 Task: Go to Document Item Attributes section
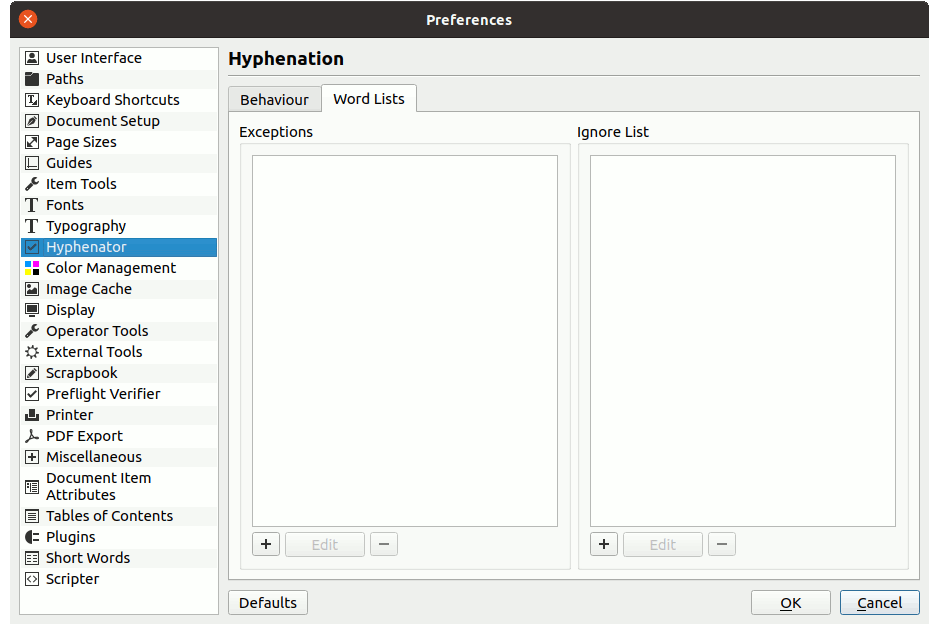point(98,487)
